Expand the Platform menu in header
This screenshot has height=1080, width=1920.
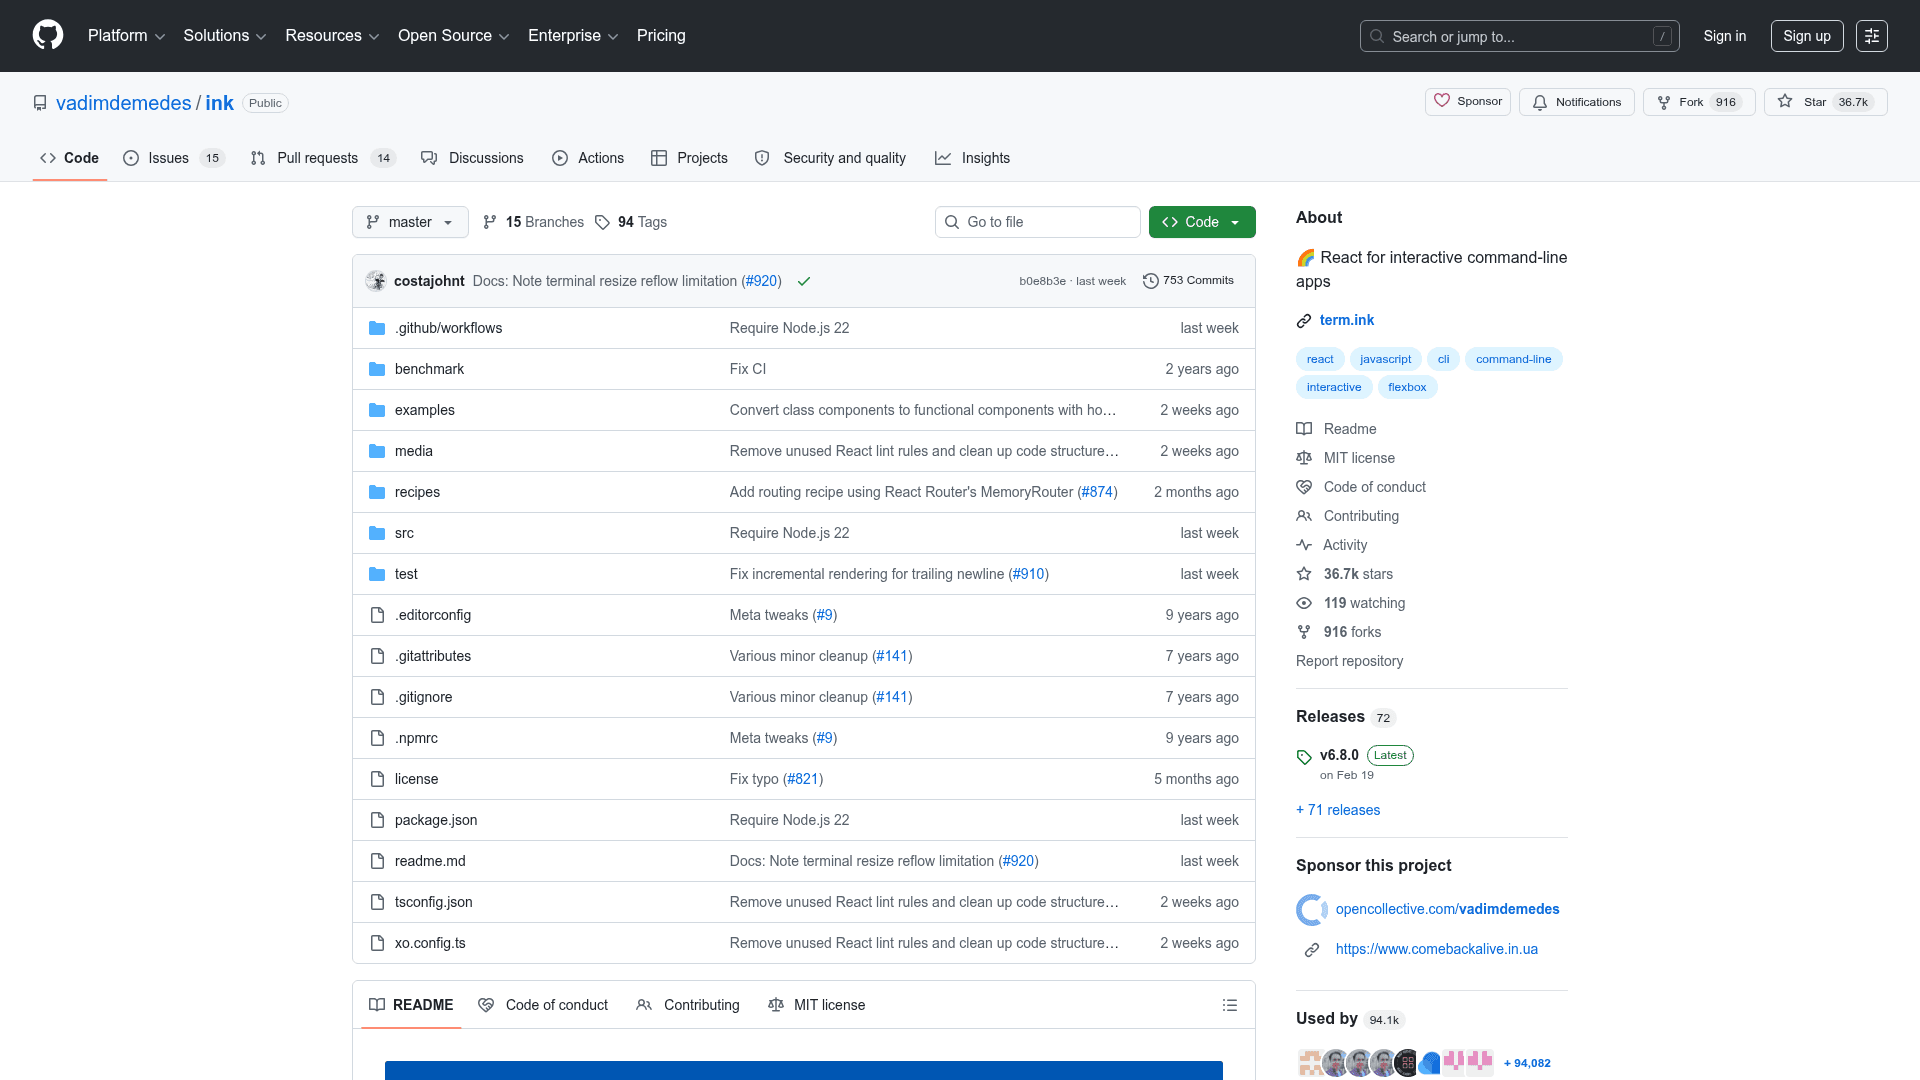tap(126, 36)
